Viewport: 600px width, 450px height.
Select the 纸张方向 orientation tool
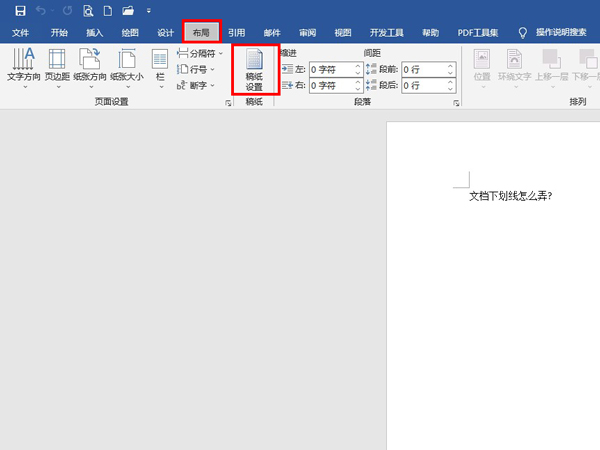89,65
